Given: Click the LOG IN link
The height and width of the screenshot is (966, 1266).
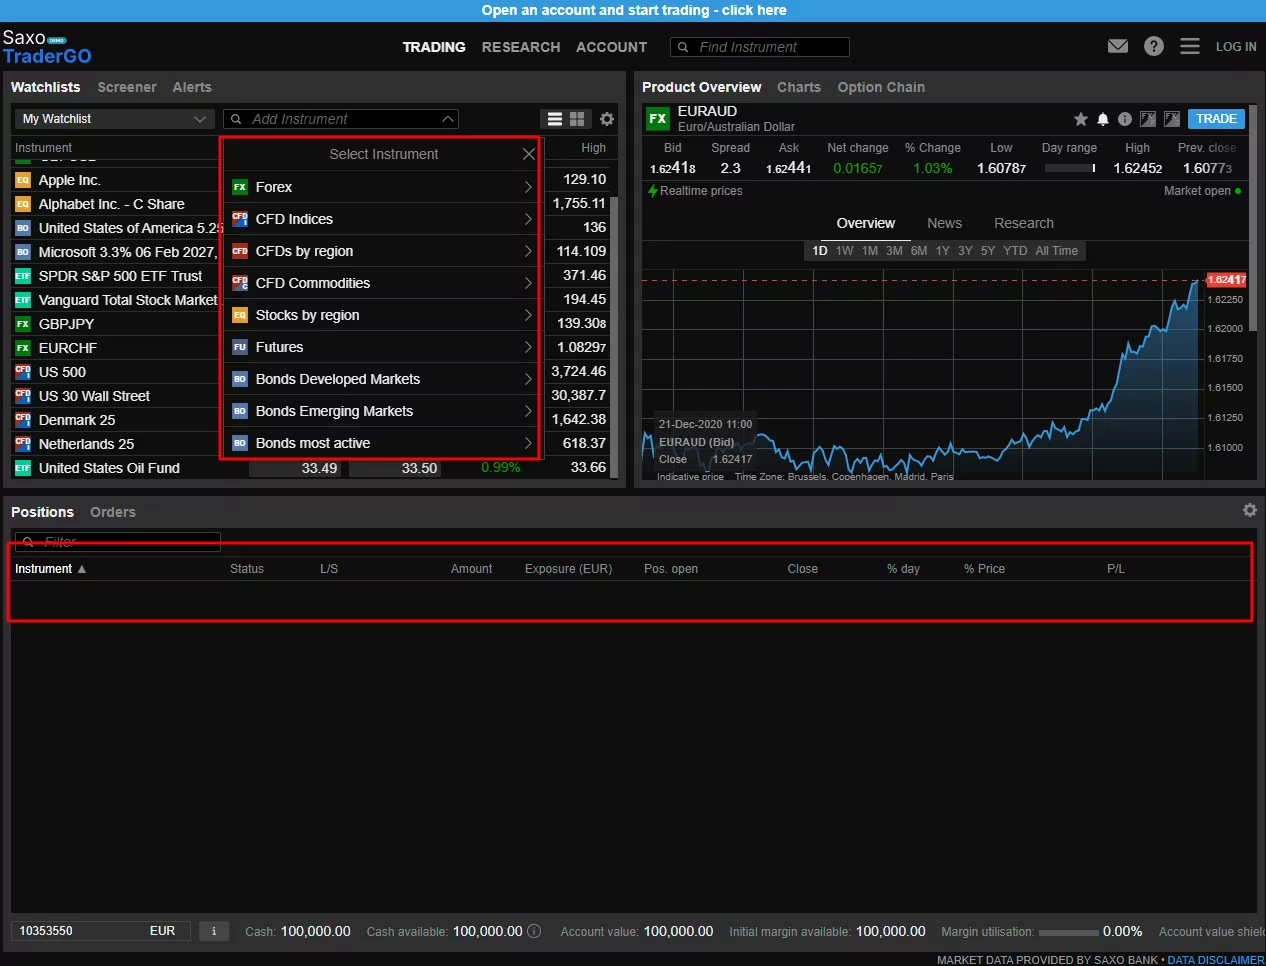Looking at the screenshot, I should 1236,46.
